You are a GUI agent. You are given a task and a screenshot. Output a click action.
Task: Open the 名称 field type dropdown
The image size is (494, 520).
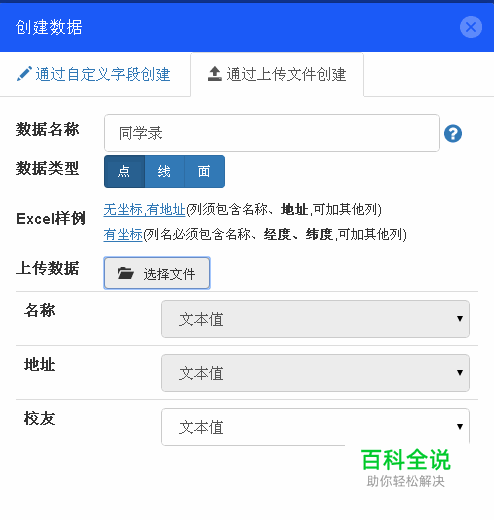[x=315, y=319]
